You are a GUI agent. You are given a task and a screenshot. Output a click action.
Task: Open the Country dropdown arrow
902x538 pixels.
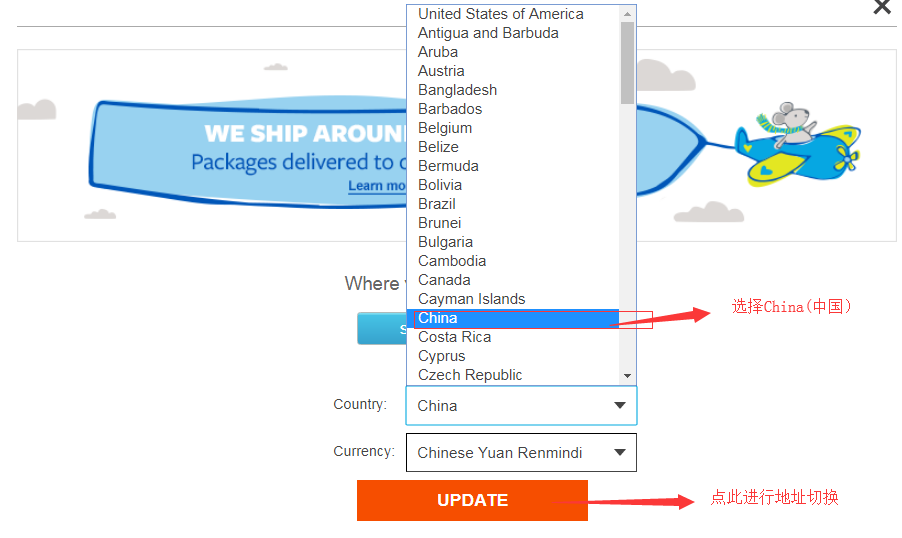620,406
